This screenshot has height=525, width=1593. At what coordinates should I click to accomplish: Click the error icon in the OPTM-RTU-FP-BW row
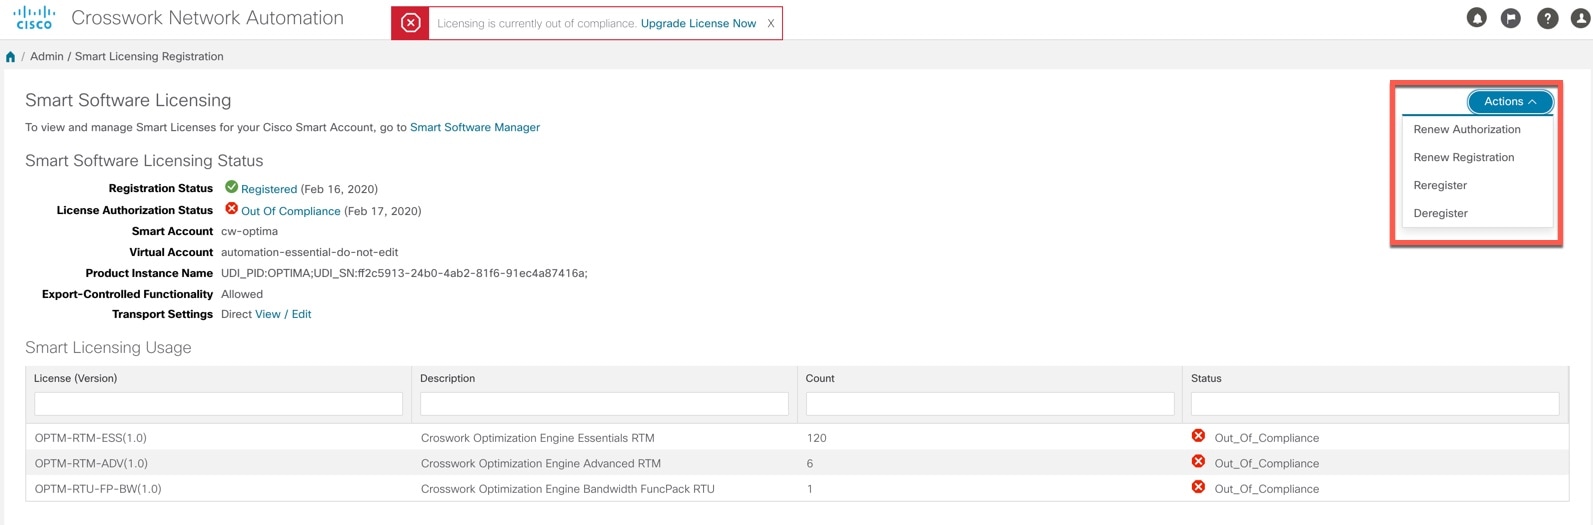click(1198, 487)
